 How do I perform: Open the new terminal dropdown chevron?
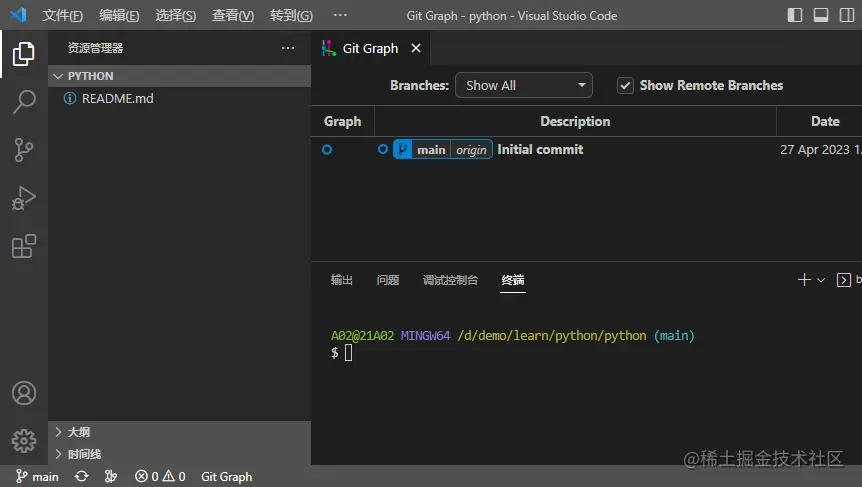click(821, 280)
